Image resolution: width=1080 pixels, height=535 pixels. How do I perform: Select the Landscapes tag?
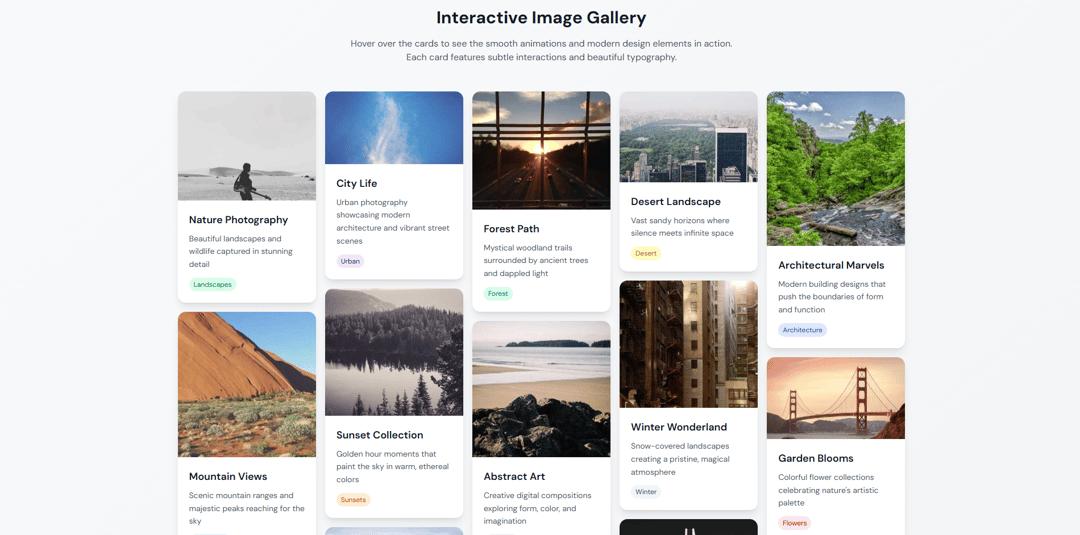point(213,284)
